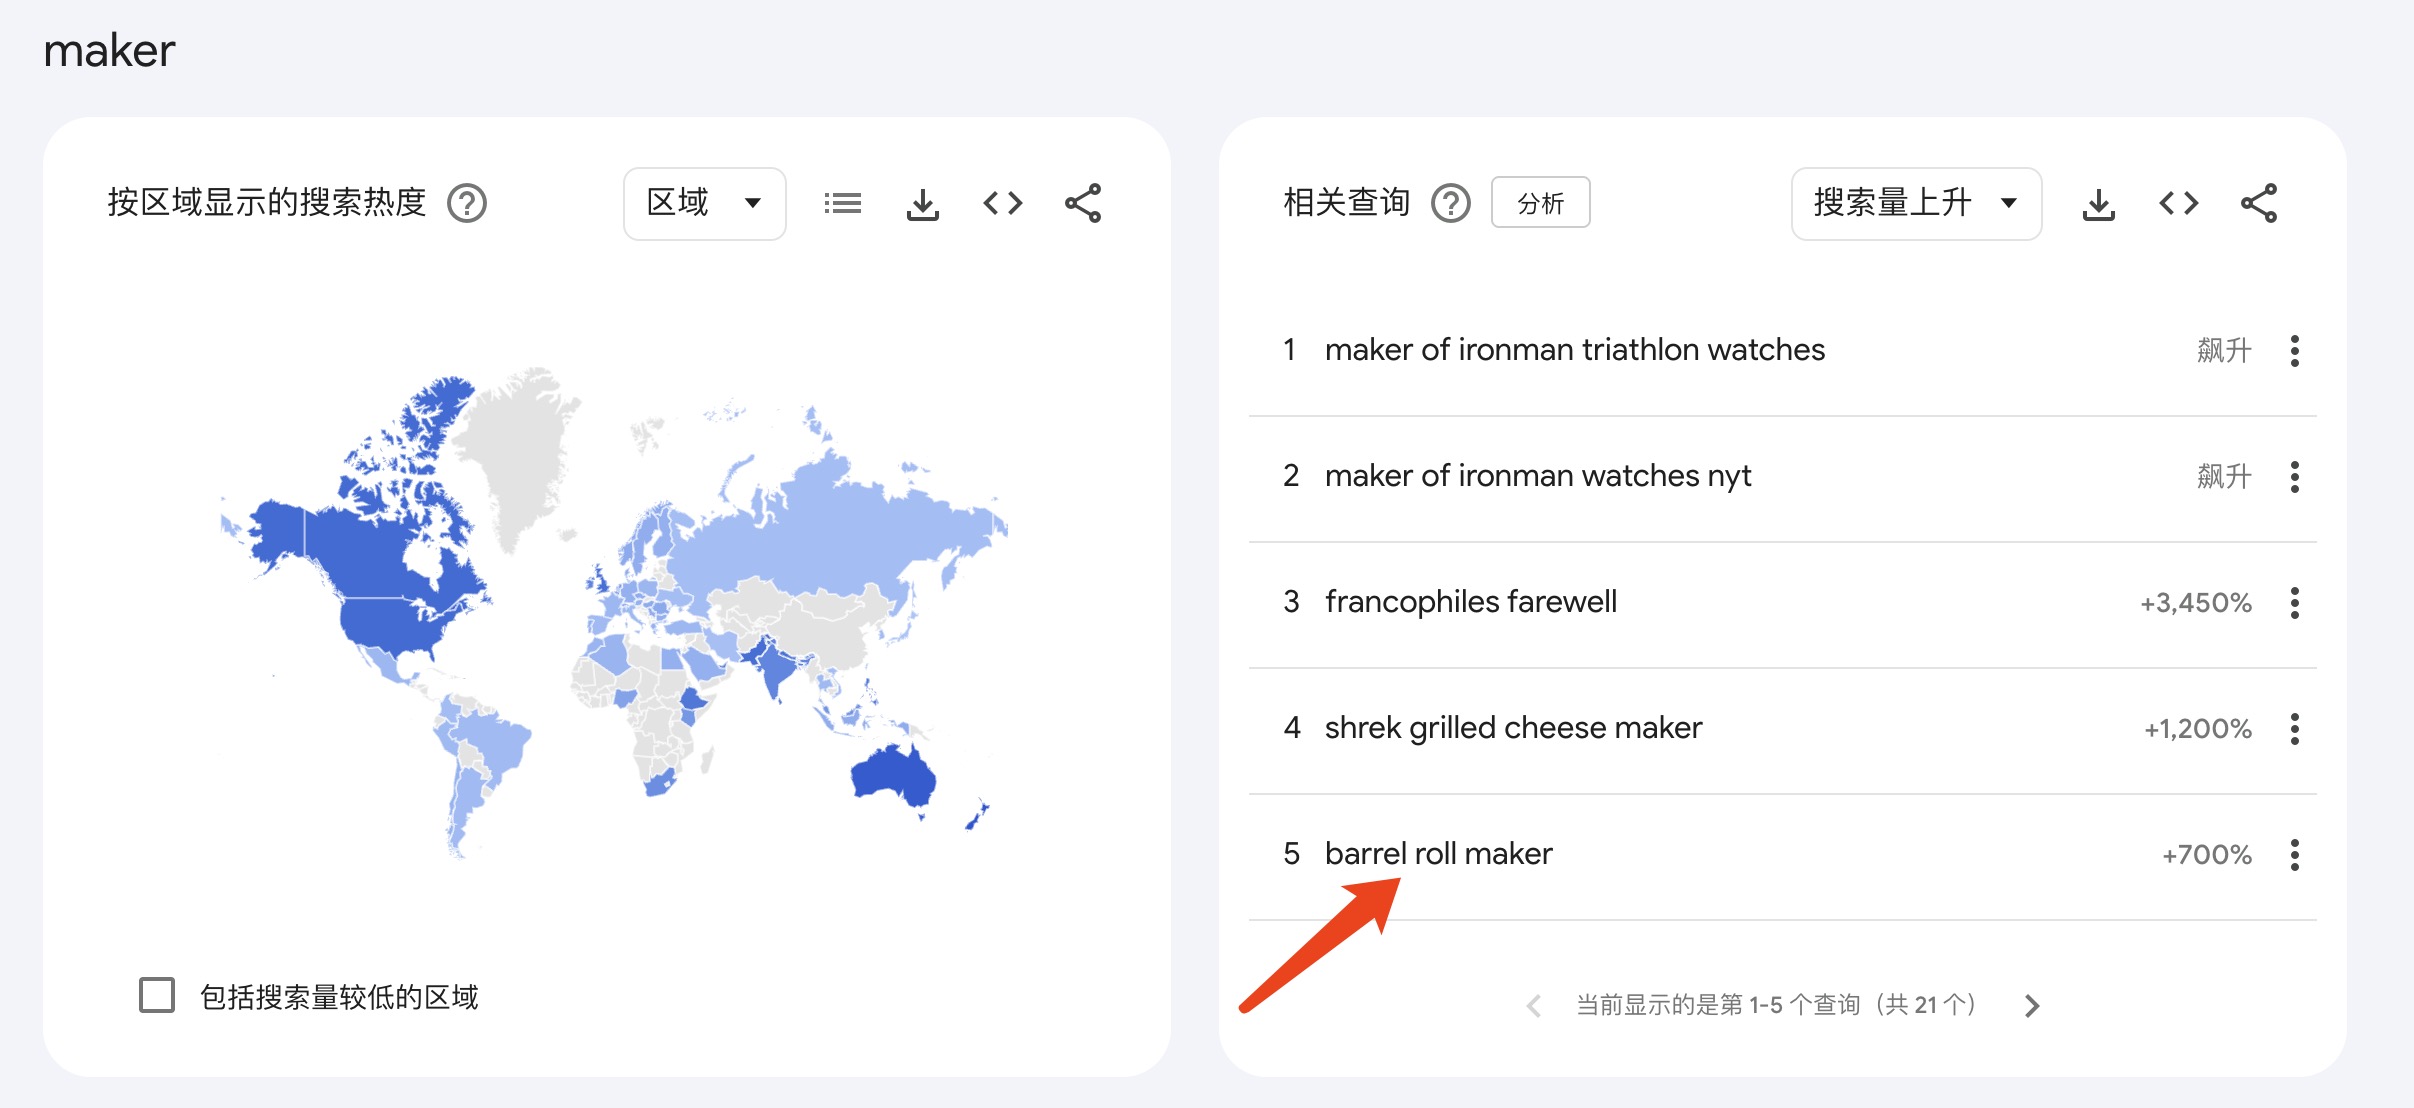This screenshot has height=1108, width=2414.
Task: Open the 搜索量上升 dropdown
Action: tap(1916, 204)
